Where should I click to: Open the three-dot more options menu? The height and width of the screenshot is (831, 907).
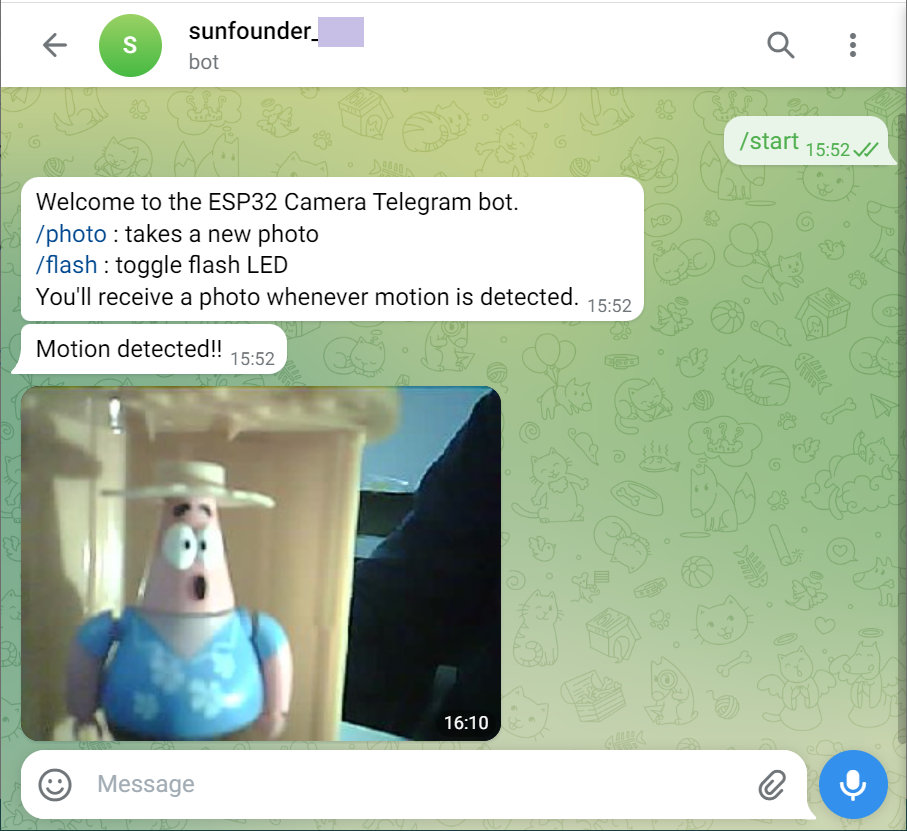click(853, 45)
